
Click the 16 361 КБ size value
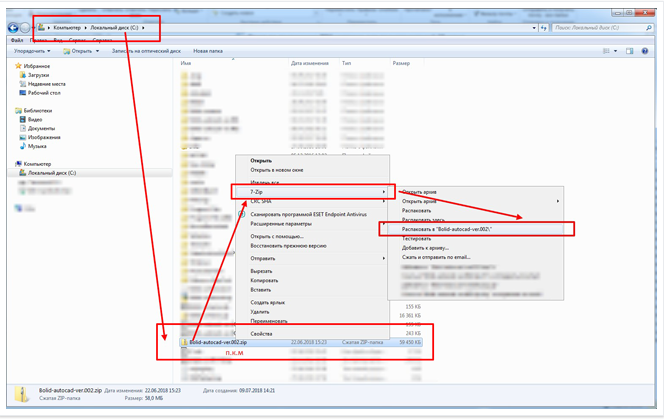pyautogui.click(x=410, y=316)
